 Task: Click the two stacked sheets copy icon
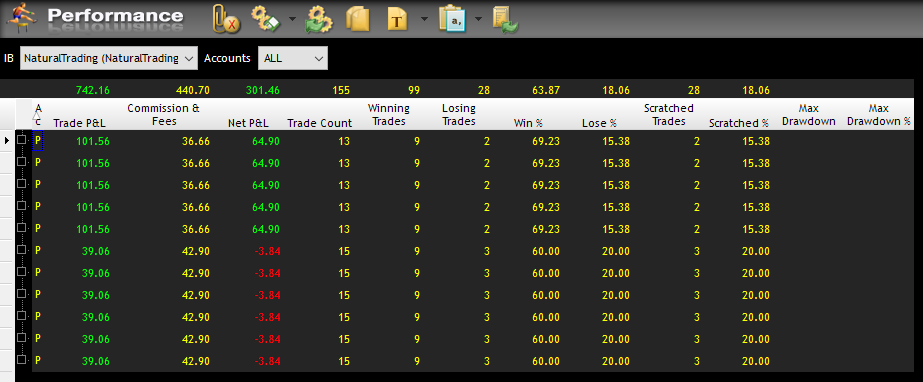coord(357,19)
